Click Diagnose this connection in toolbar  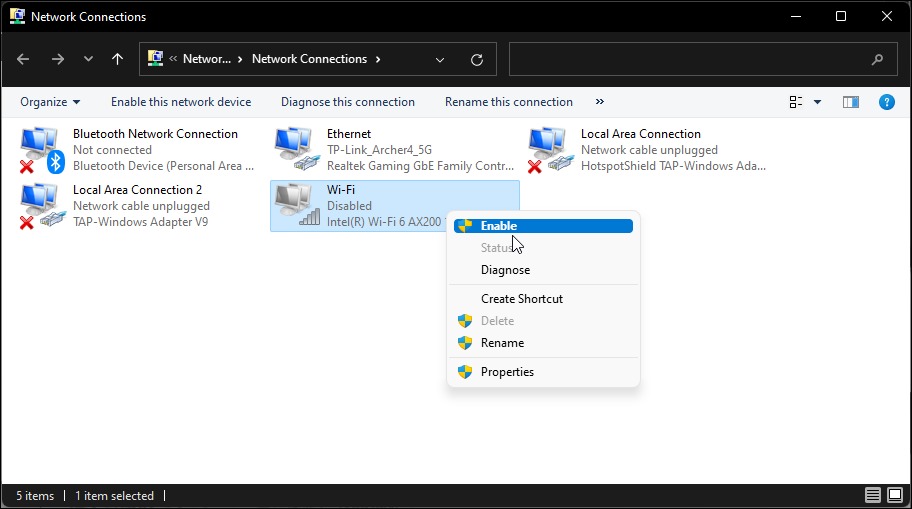(x=347, y=102)
